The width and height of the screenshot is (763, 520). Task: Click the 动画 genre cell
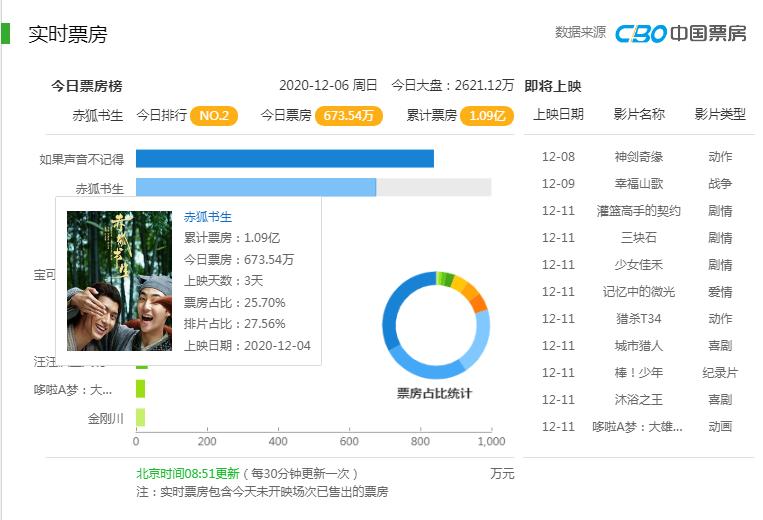pyautogui.click(x=720, y=427)
